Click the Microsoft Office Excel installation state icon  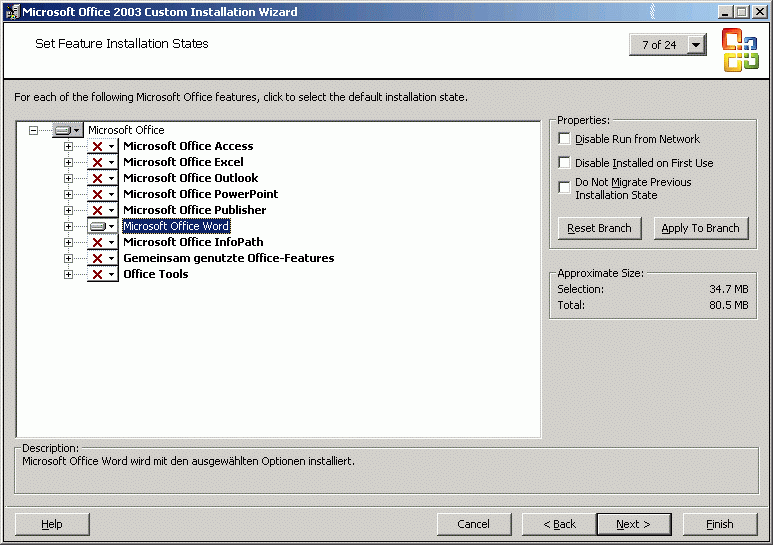click(103, 162)
